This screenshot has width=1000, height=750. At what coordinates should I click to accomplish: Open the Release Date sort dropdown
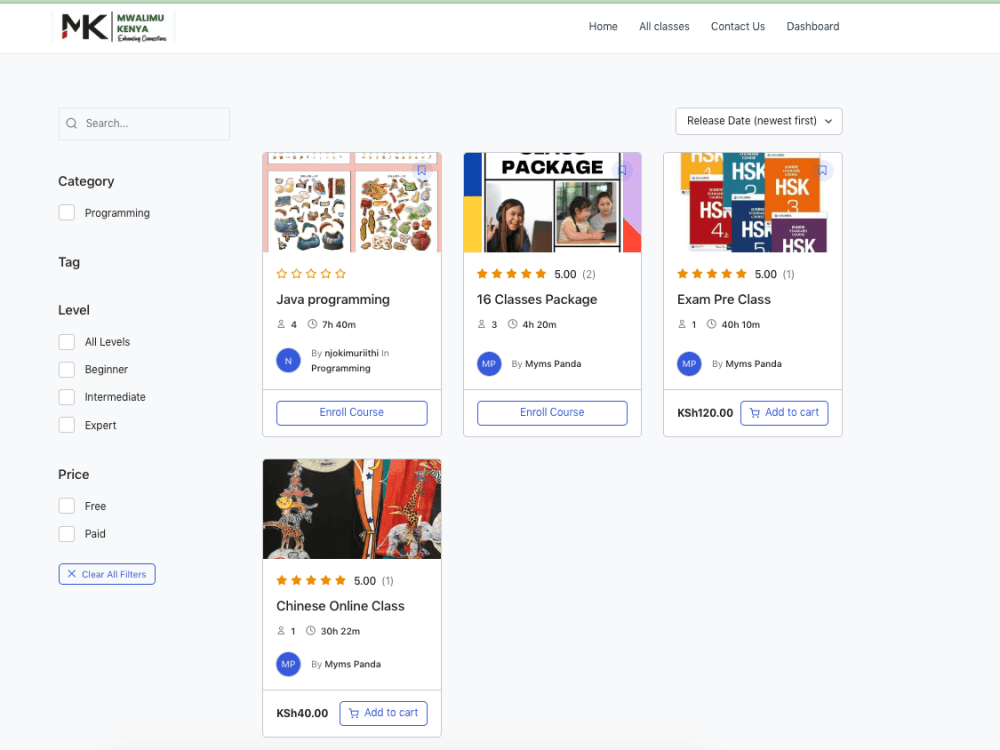759,121
